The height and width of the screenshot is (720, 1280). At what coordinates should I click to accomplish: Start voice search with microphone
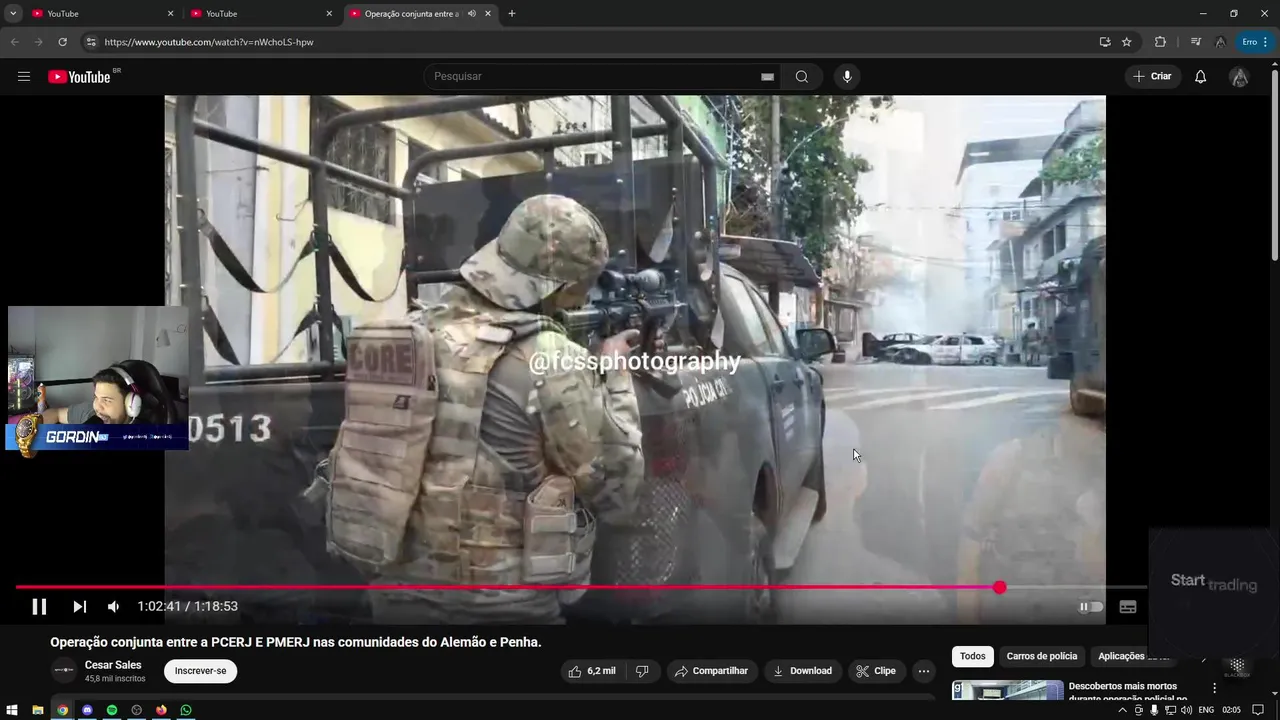pos(847,77)
